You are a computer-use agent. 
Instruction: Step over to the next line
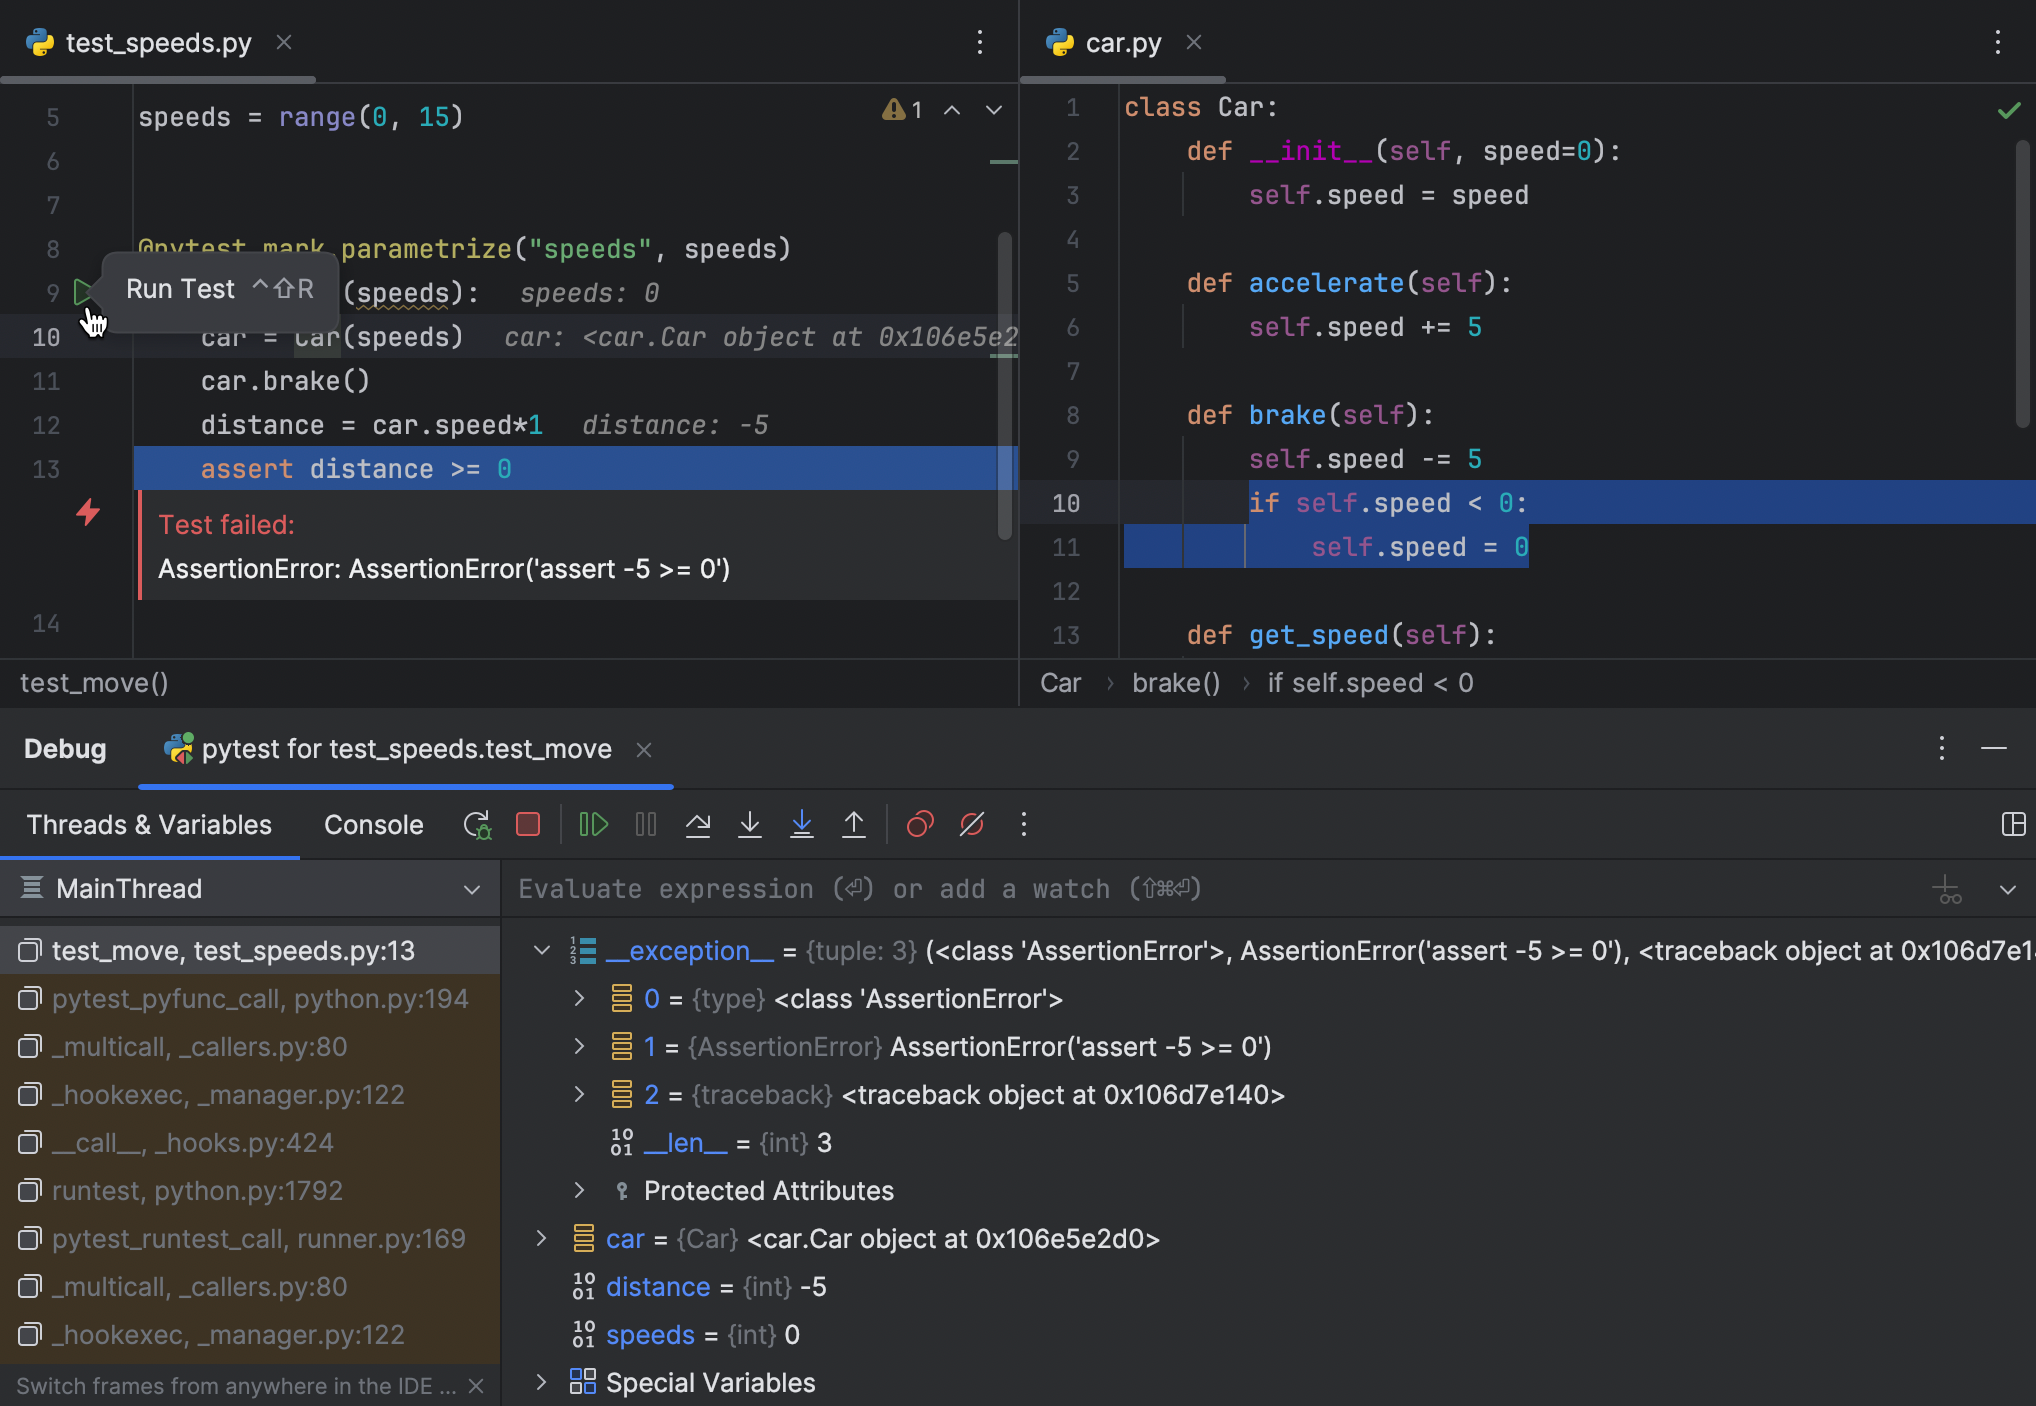point(698,824)
